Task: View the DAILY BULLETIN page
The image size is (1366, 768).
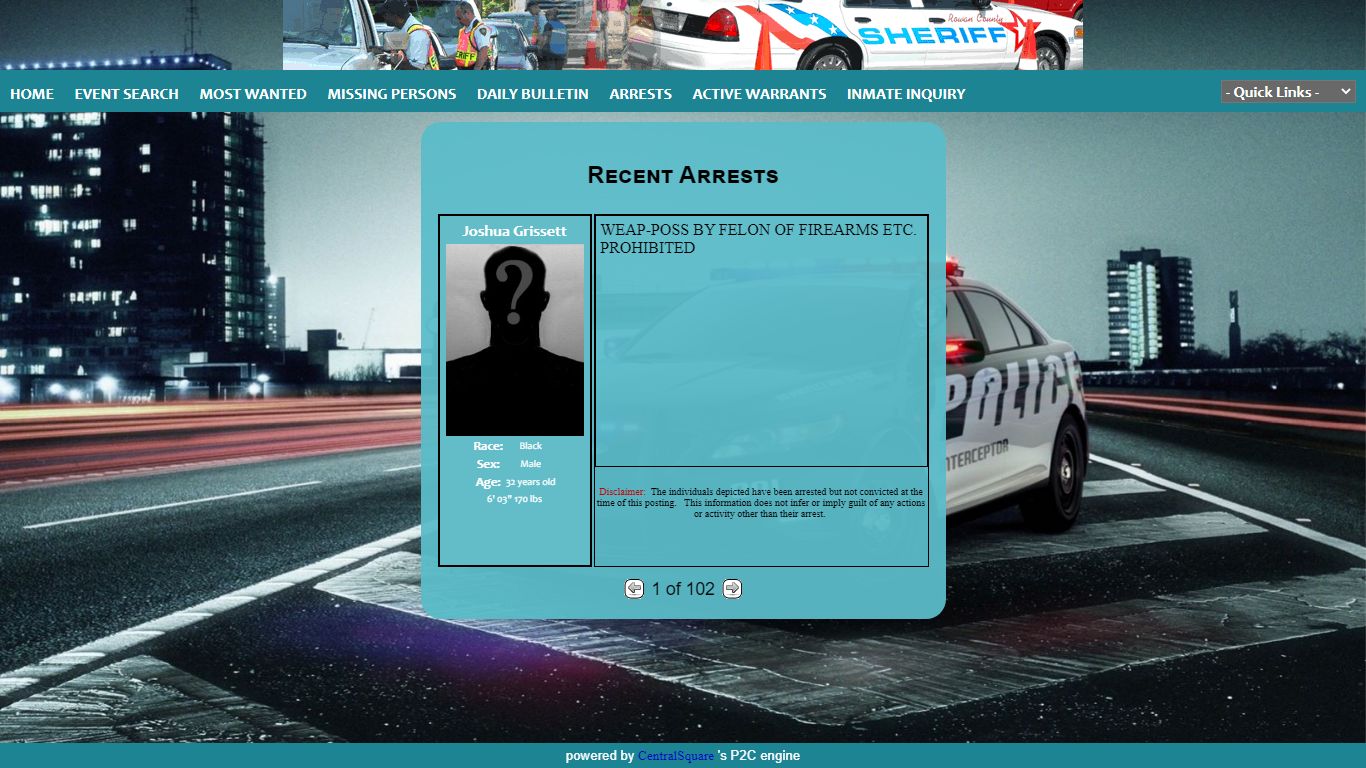Action: coord(532,94)
